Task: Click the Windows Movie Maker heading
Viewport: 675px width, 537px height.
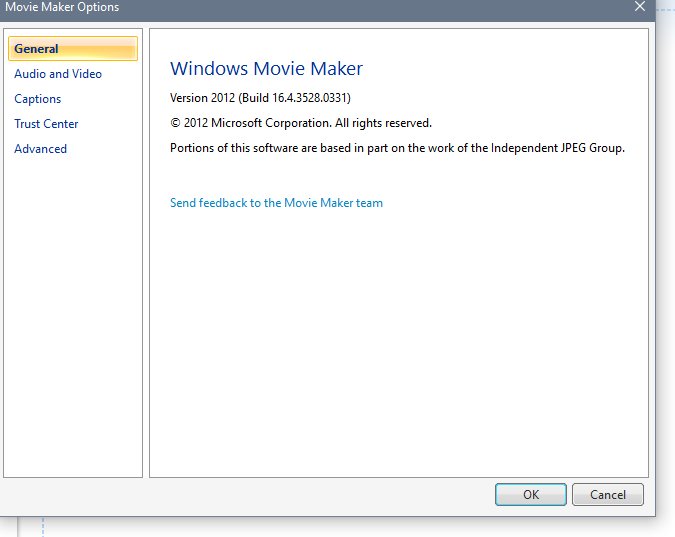Action: (266, 68)
